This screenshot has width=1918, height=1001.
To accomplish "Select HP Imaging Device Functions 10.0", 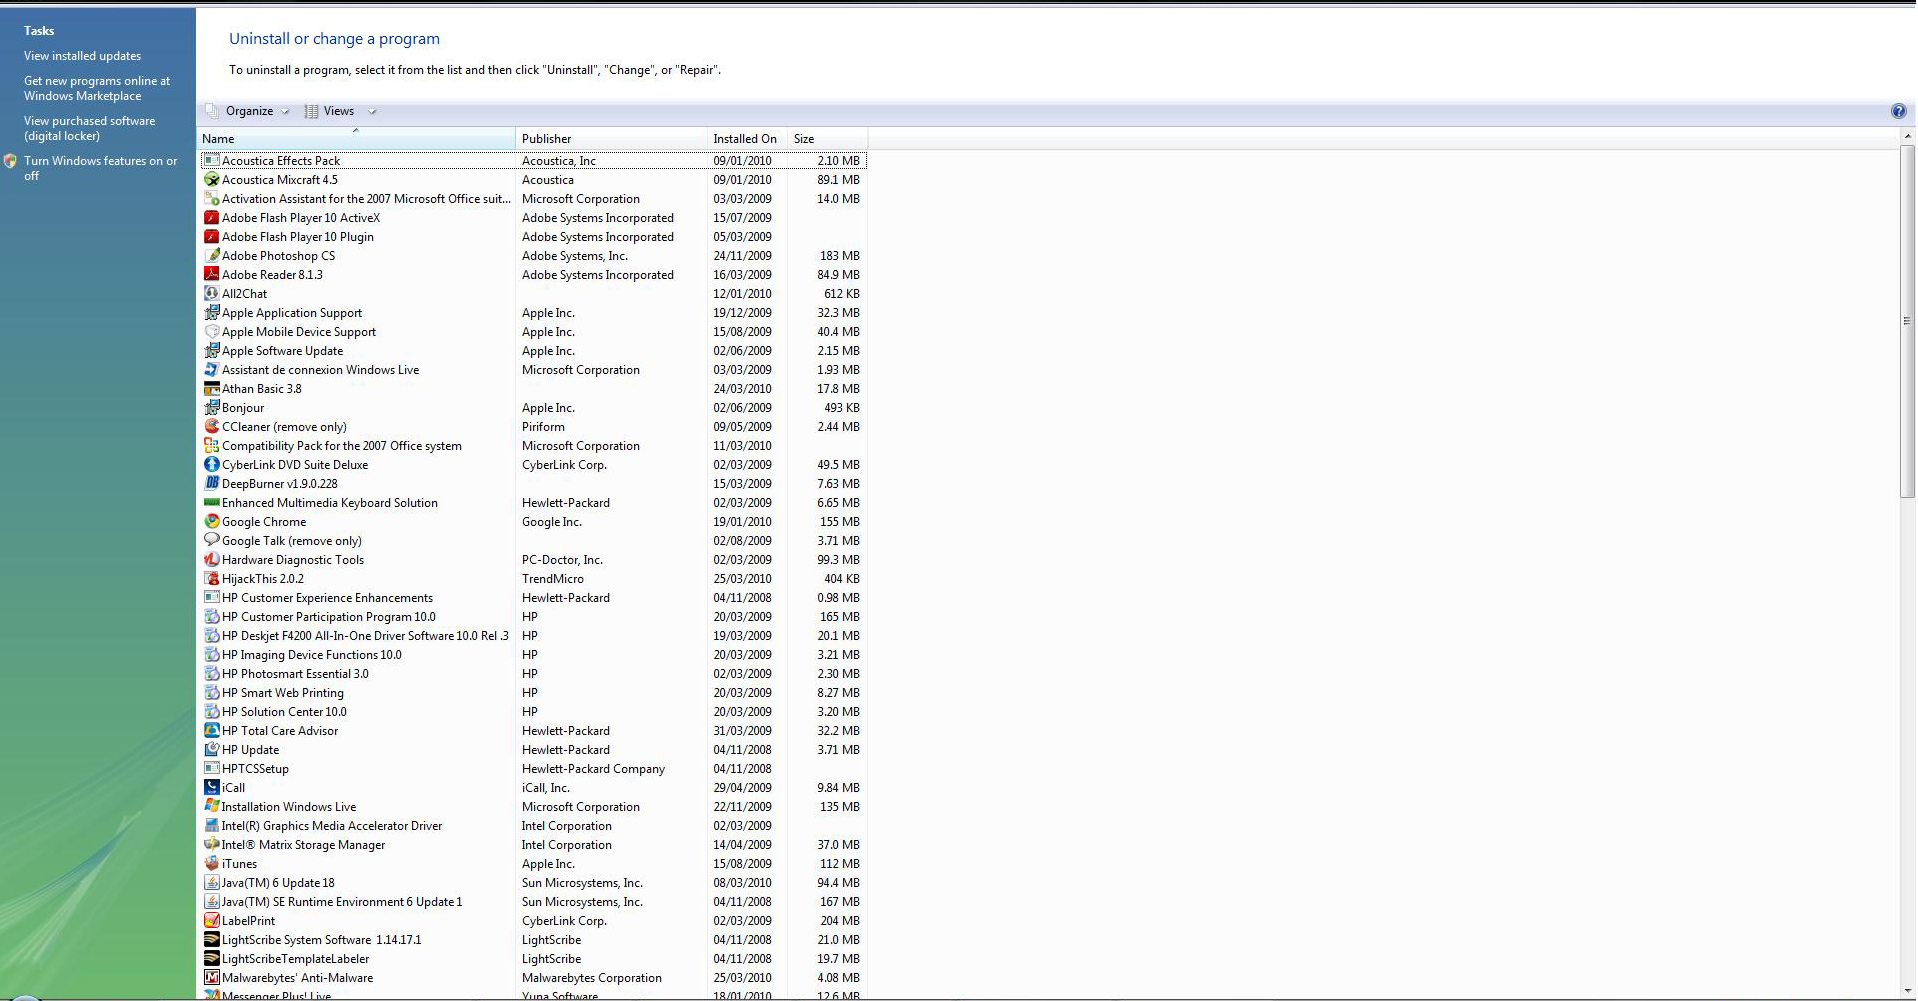I will (534, 655).
